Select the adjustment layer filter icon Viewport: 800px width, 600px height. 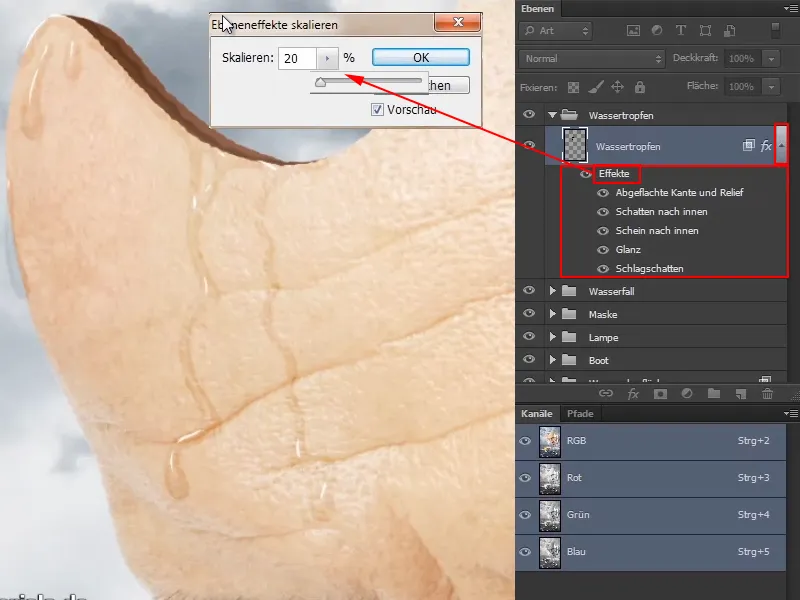[x=657, y=31]
